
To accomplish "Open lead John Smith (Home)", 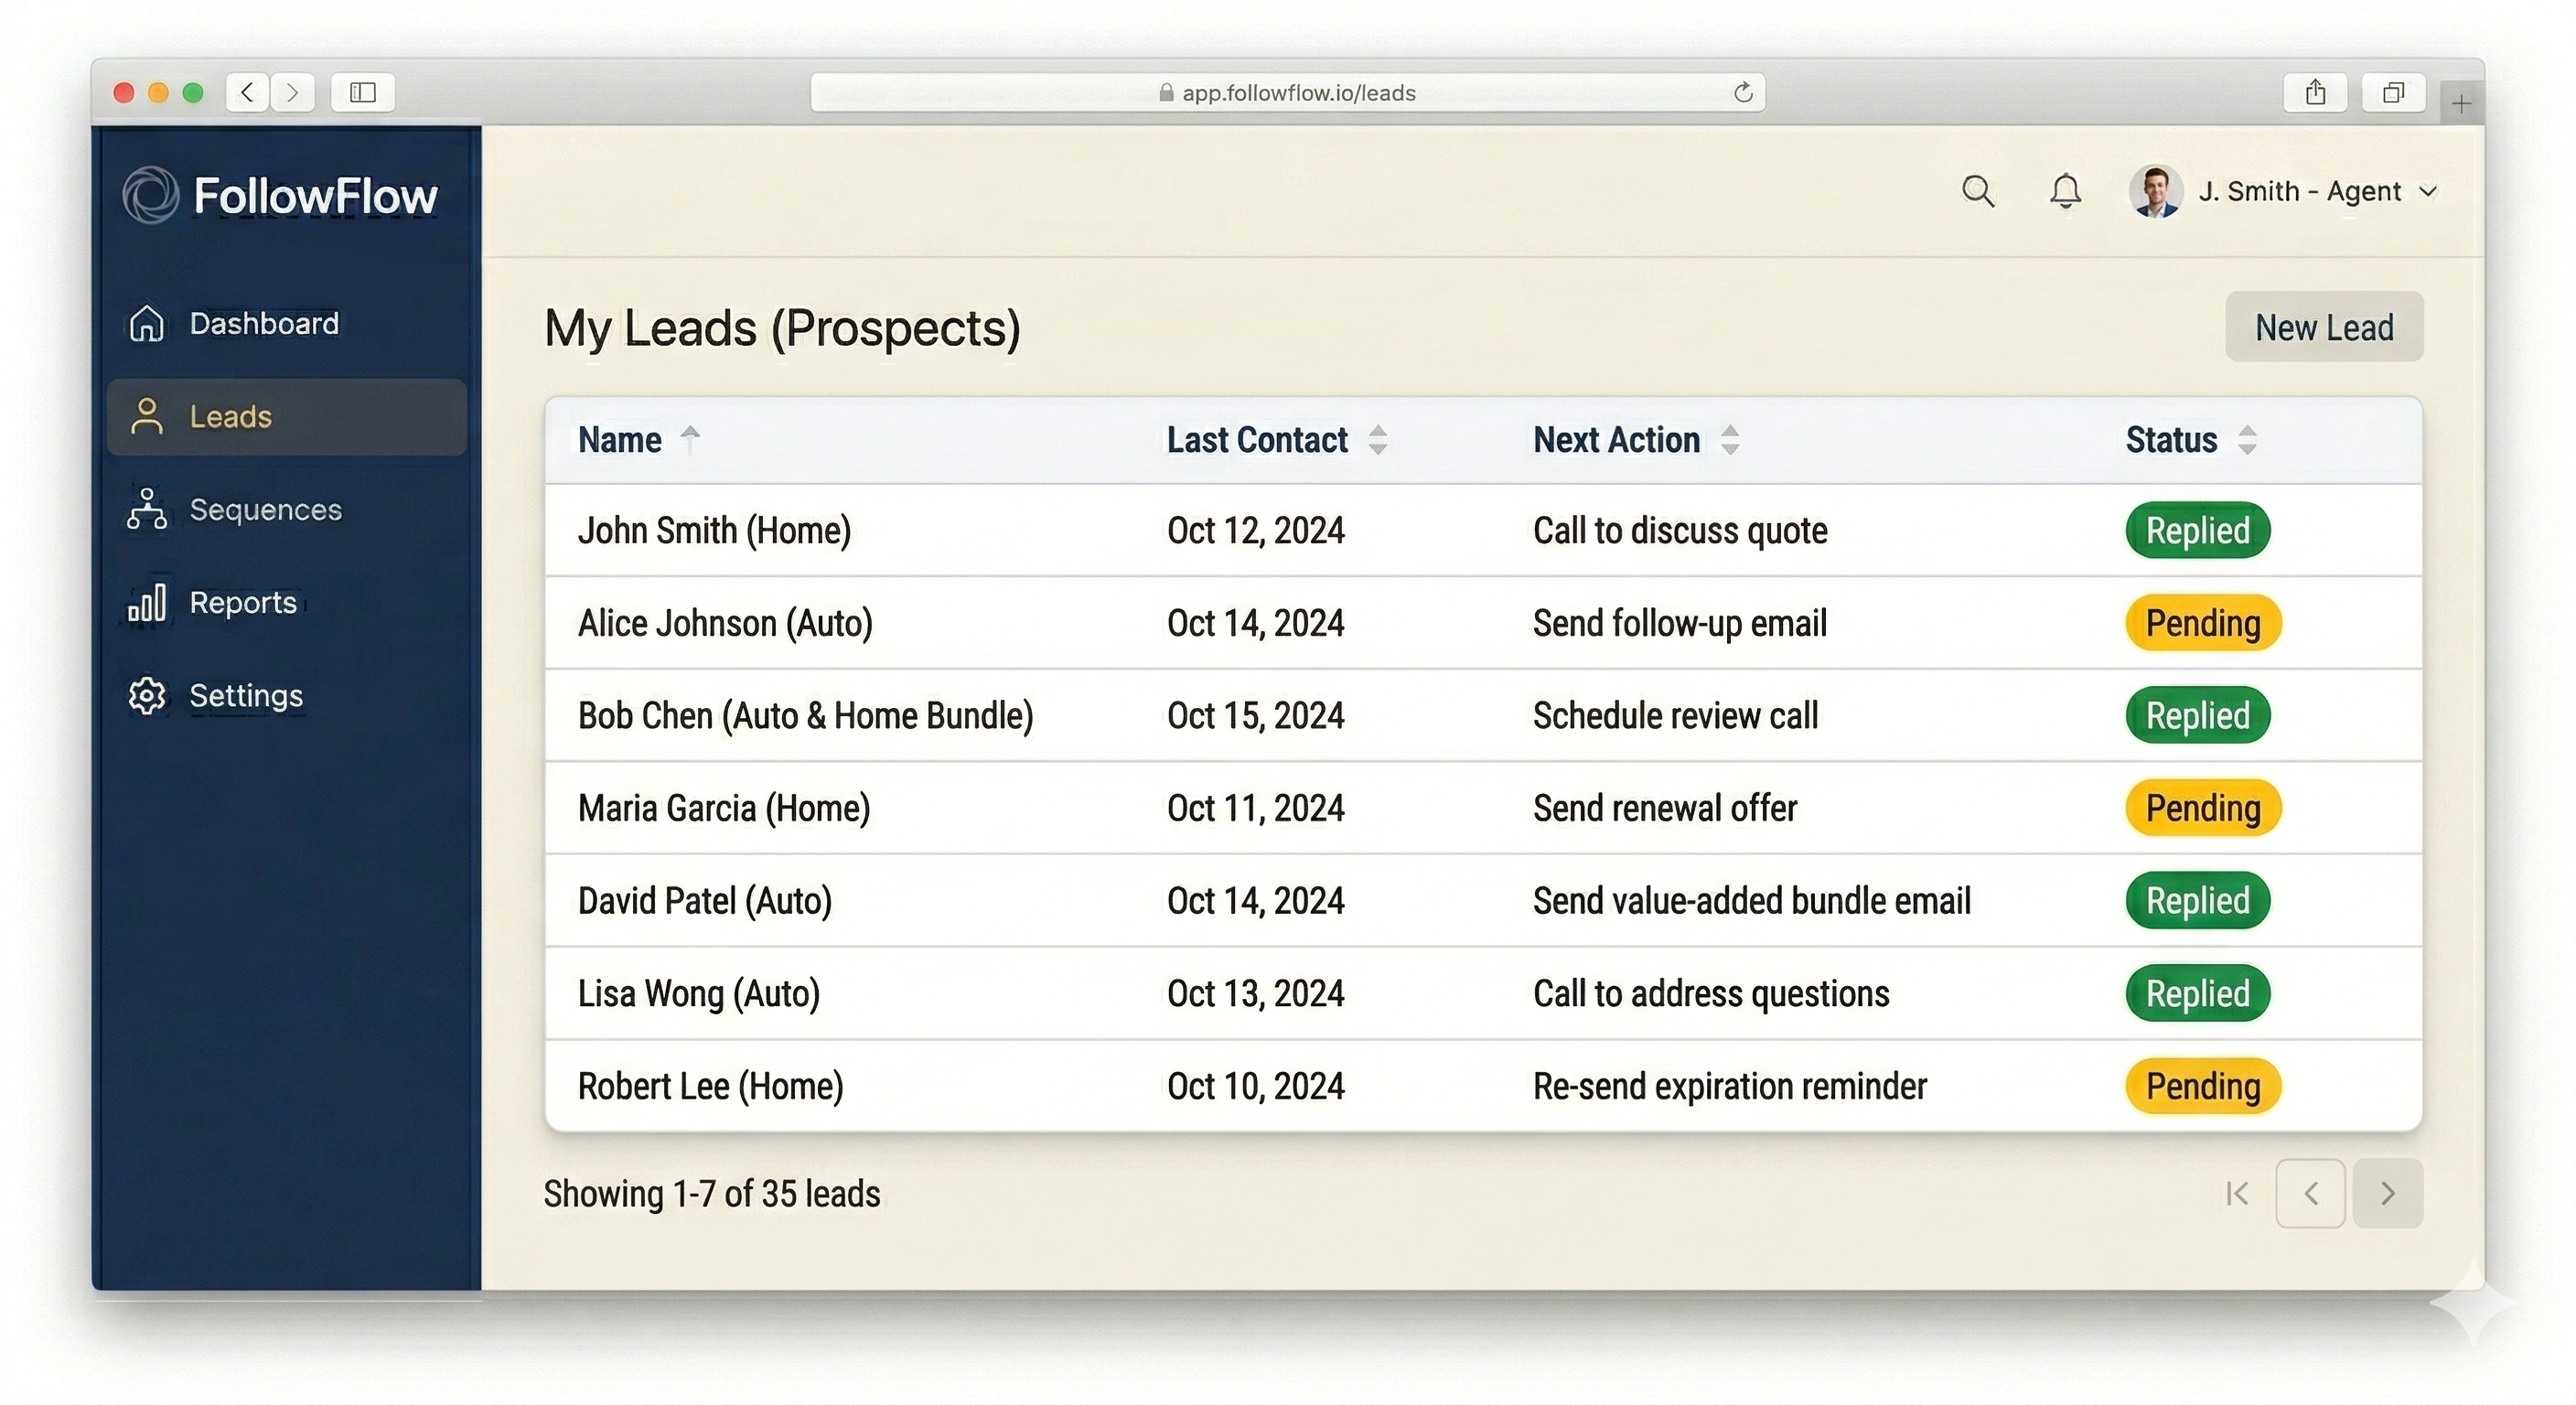I will point(714,530).
